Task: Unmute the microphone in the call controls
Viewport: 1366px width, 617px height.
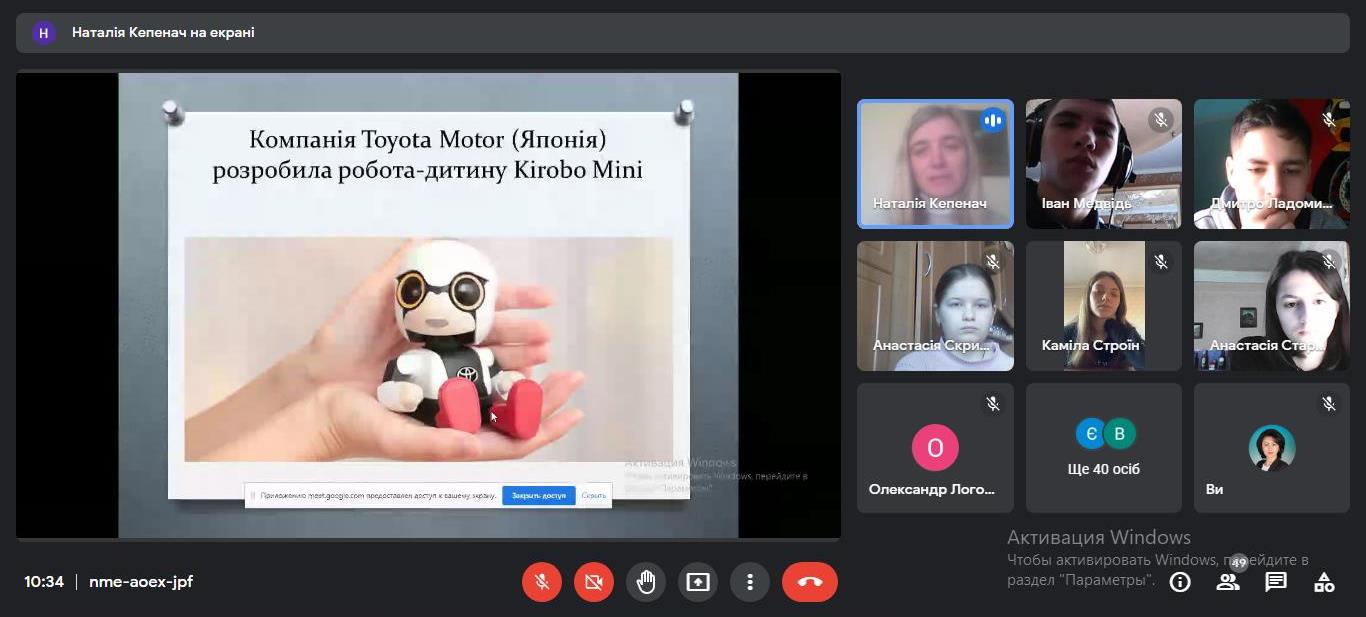Action: 542,582
